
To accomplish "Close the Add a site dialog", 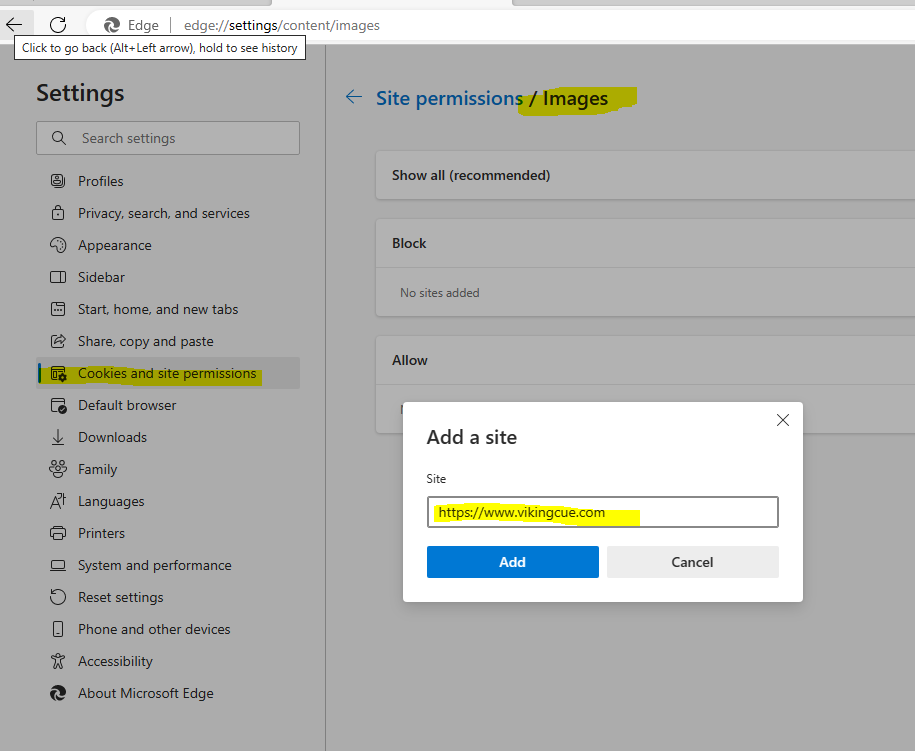I will click(x=783, y=421).
